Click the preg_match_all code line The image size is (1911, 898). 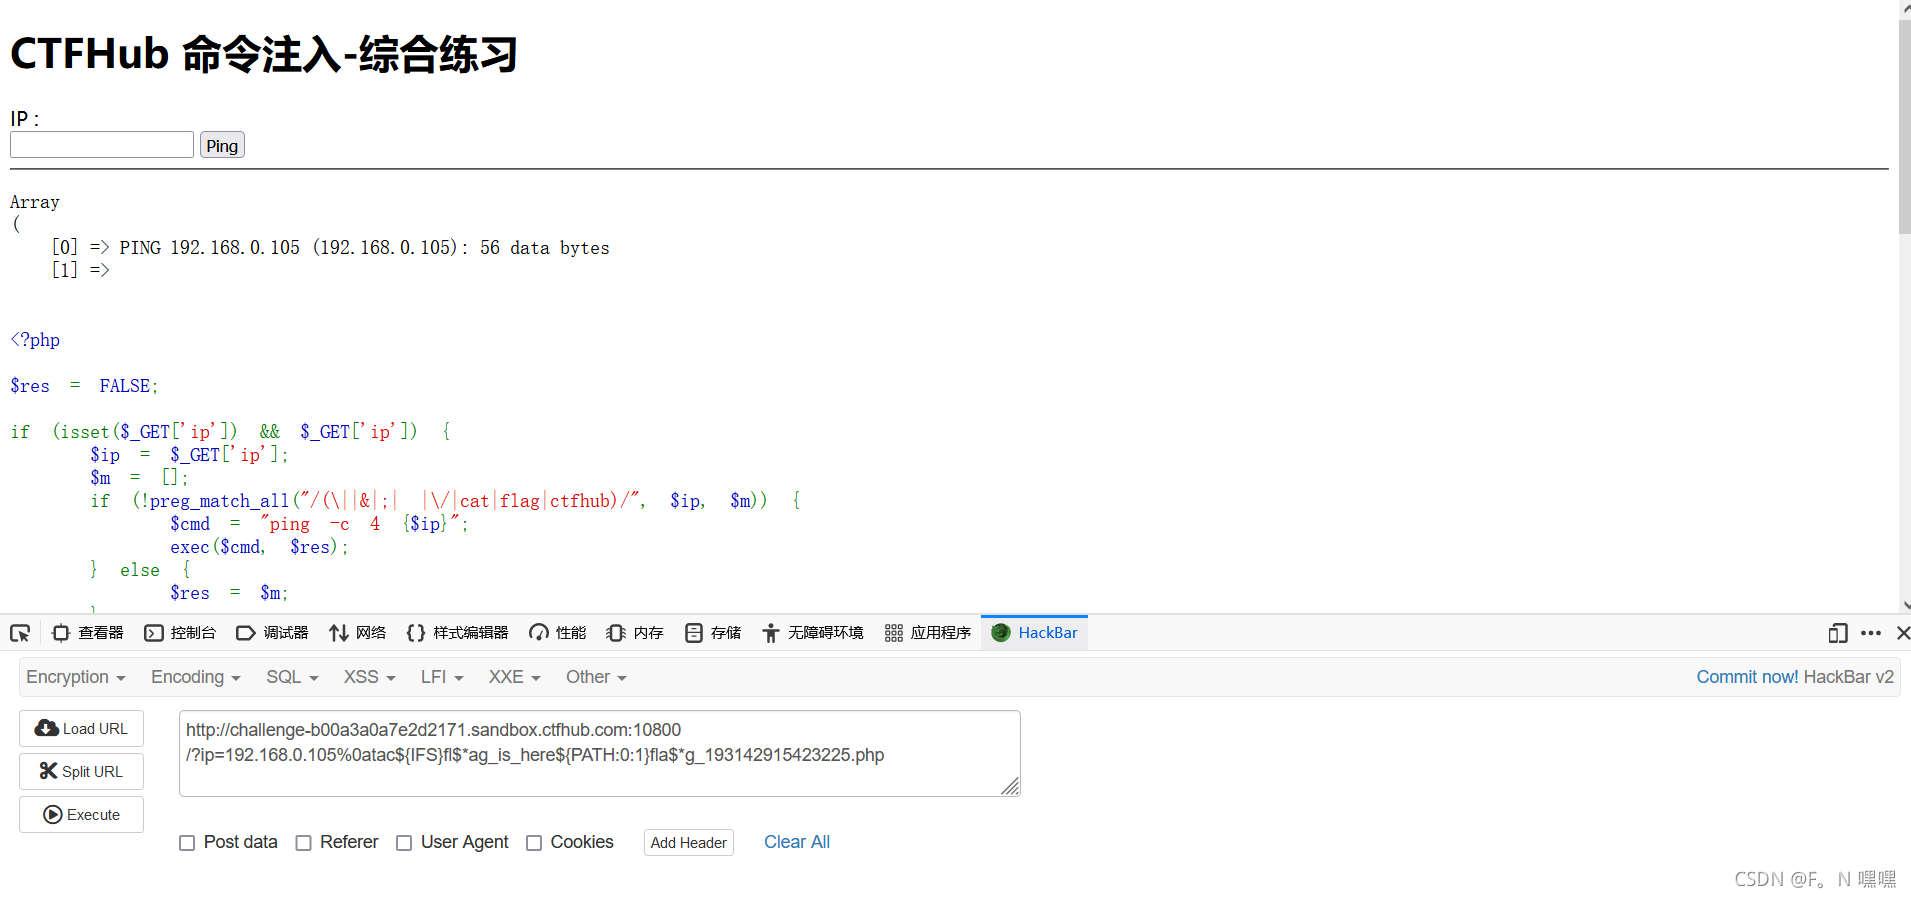[x=445, y=501]
